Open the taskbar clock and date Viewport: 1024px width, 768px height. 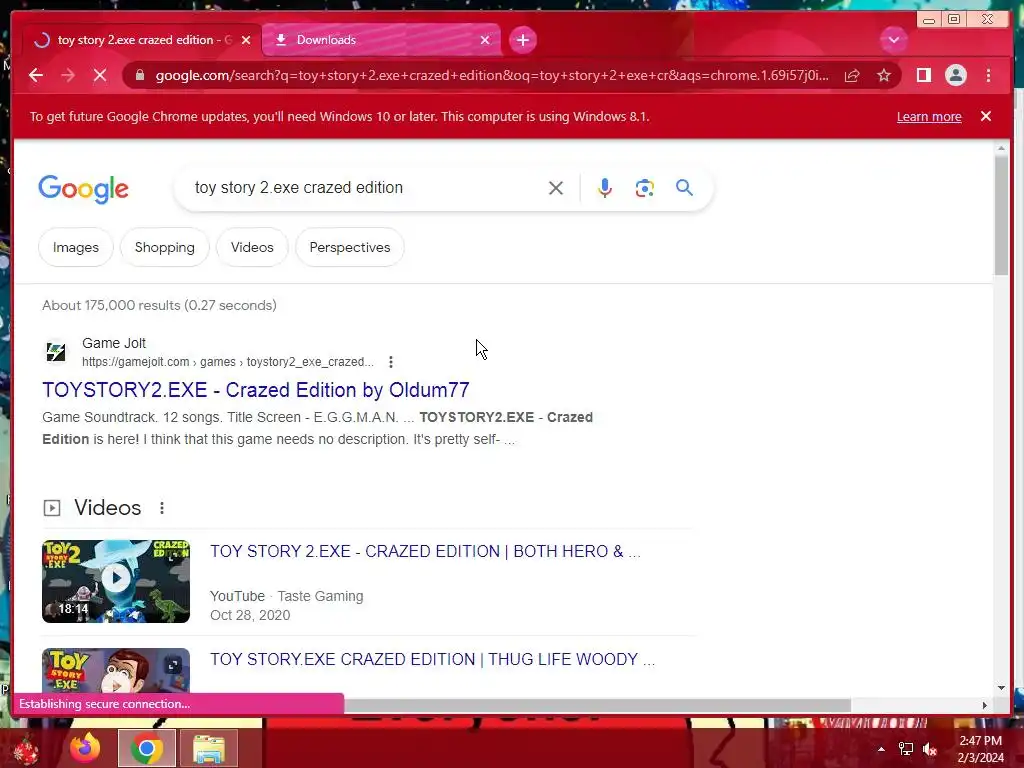click(980, 749)
